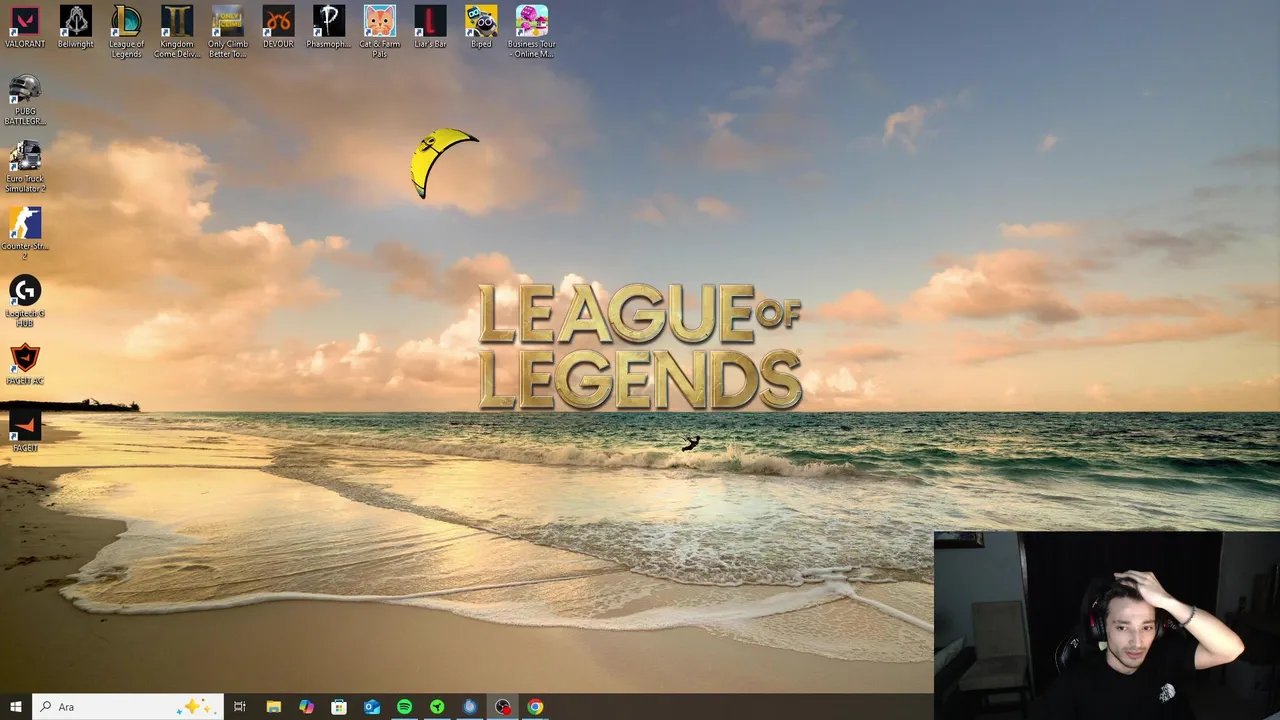Launch the Bellwright game shortcut
This screenshot has width=1280, height=720.
pyautogui.click(x=75, y=27)
